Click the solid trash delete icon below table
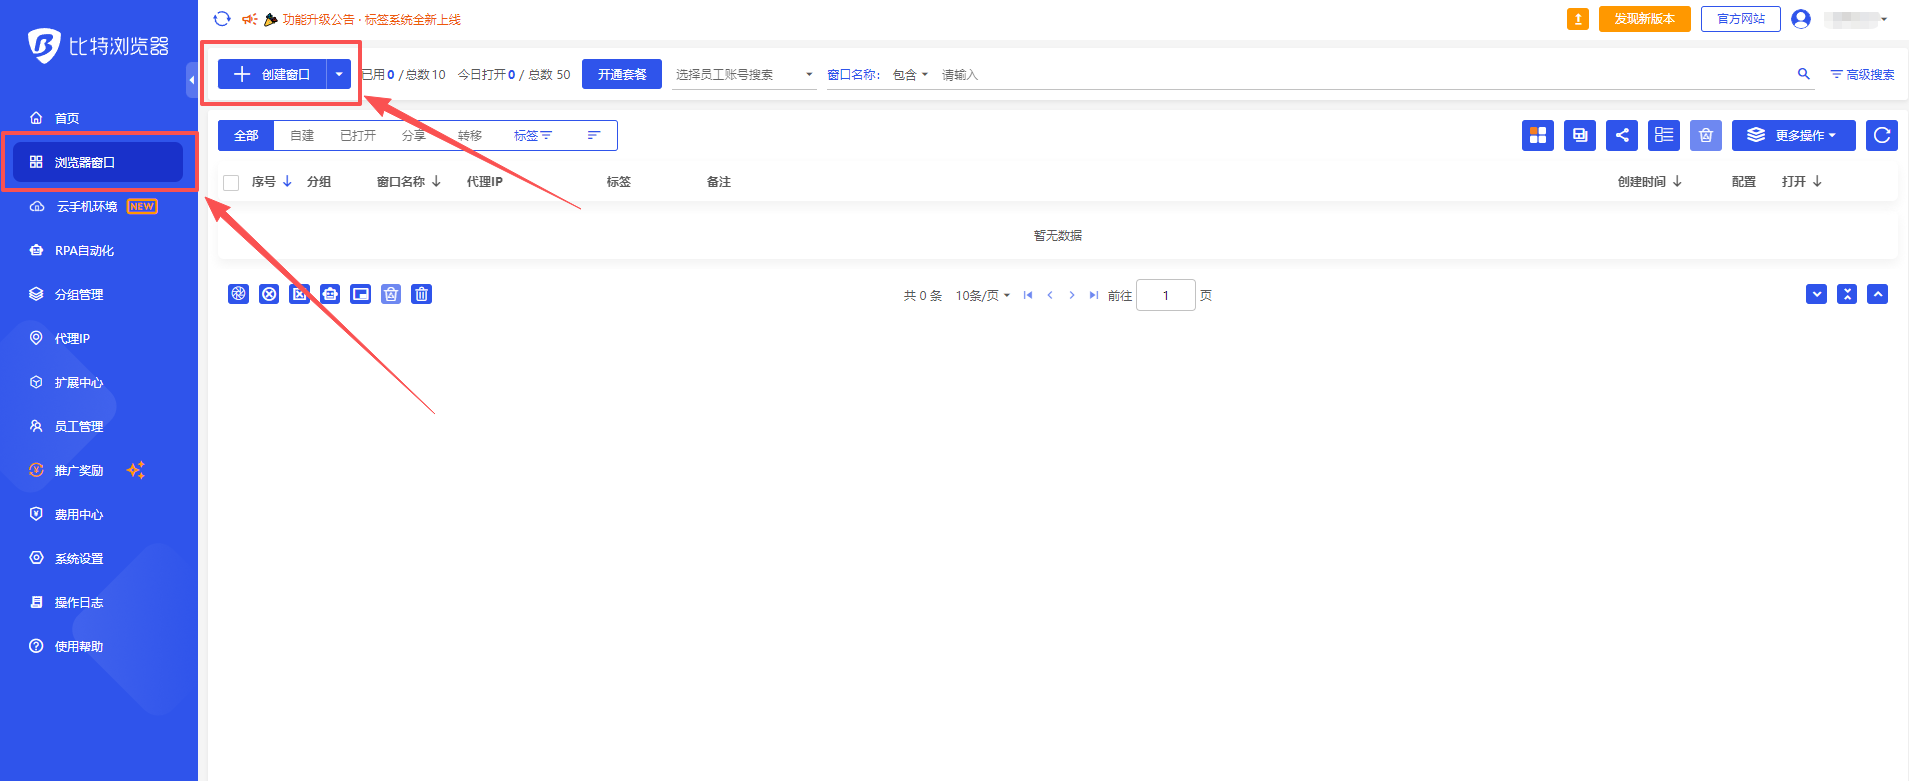 (422, 294)
